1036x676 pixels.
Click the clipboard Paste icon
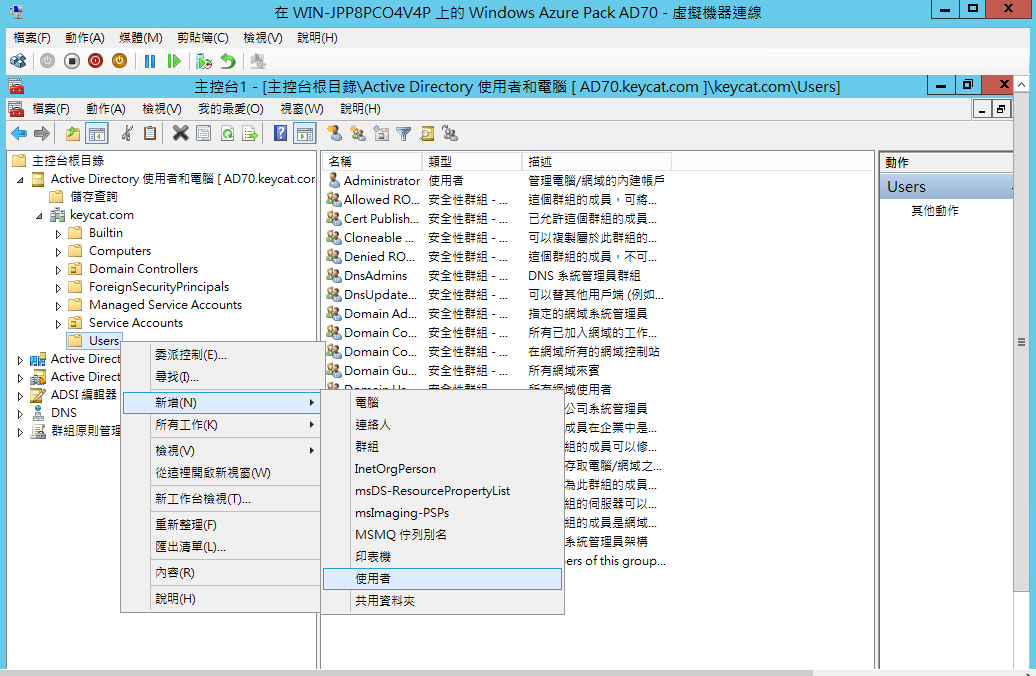coord(150,134)
